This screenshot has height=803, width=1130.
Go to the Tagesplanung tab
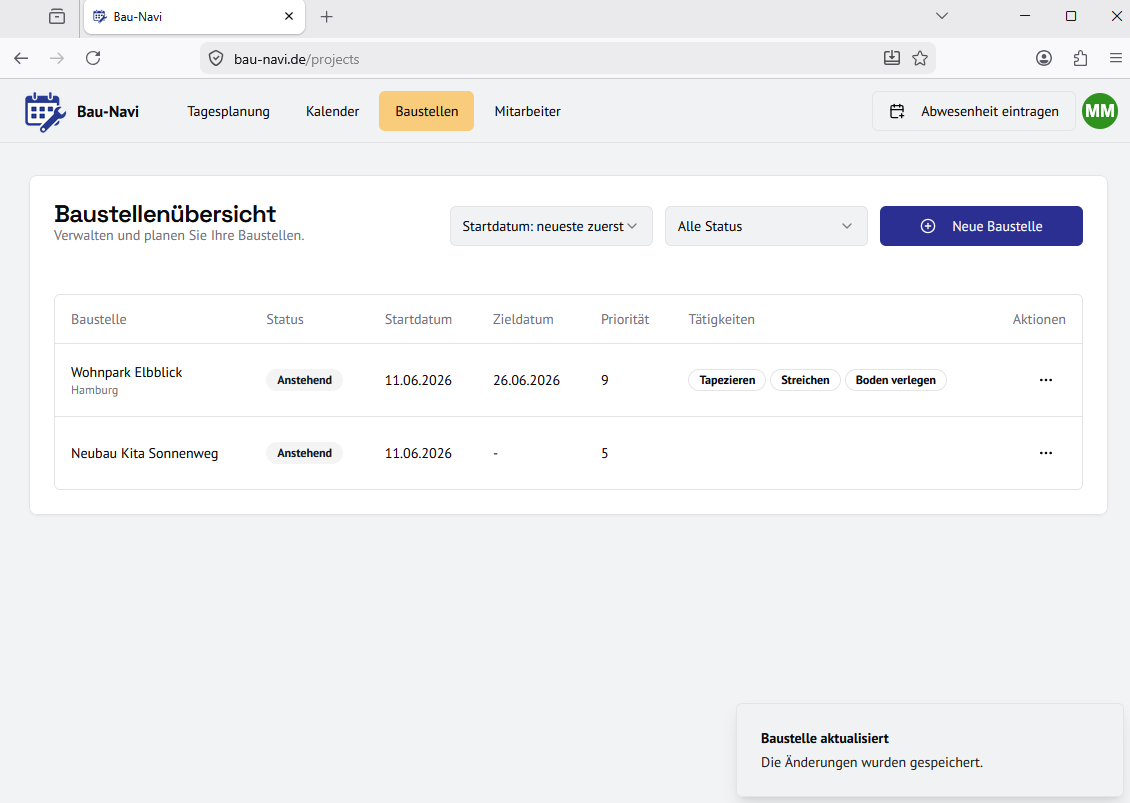[x=228, y=111]
